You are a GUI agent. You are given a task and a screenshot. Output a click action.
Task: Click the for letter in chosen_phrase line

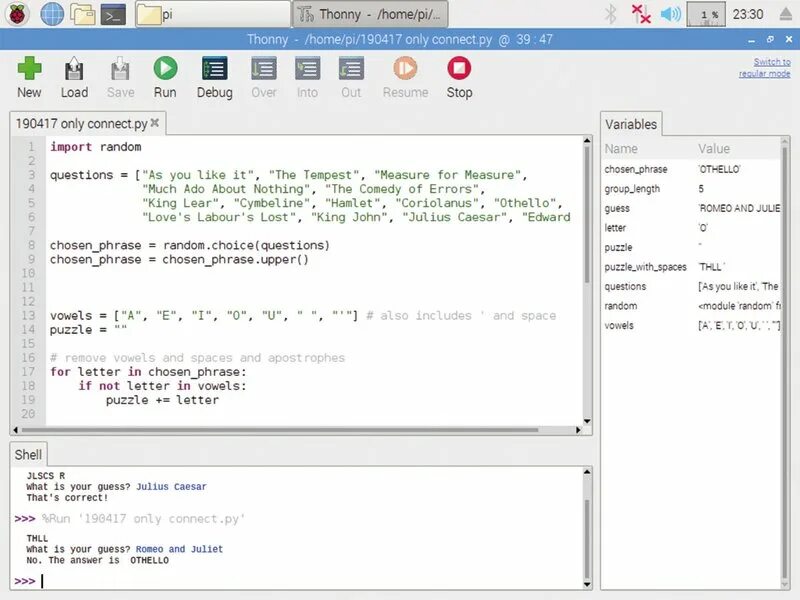click(148, 372)
